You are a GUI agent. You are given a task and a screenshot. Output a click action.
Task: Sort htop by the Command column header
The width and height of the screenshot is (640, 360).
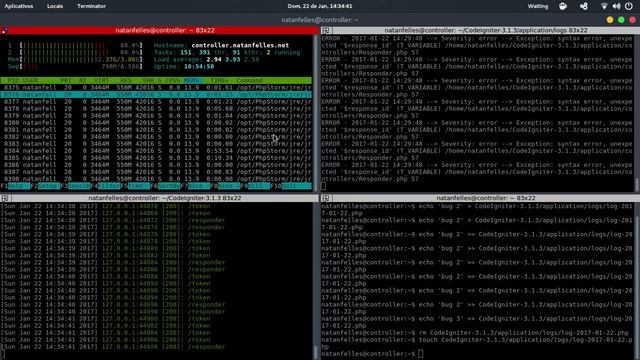pyautogui.click(x=249, y=80)
